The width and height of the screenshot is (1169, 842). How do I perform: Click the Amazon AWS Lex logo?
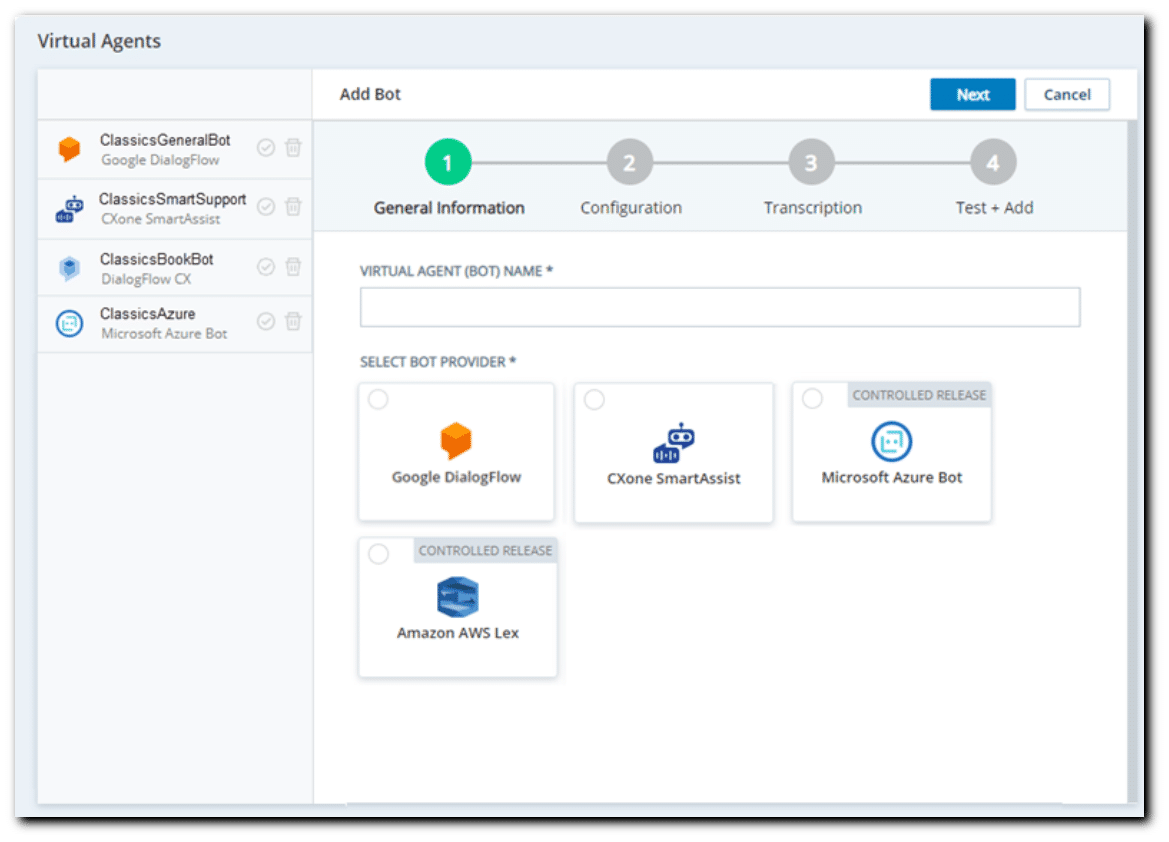[457, 598]
